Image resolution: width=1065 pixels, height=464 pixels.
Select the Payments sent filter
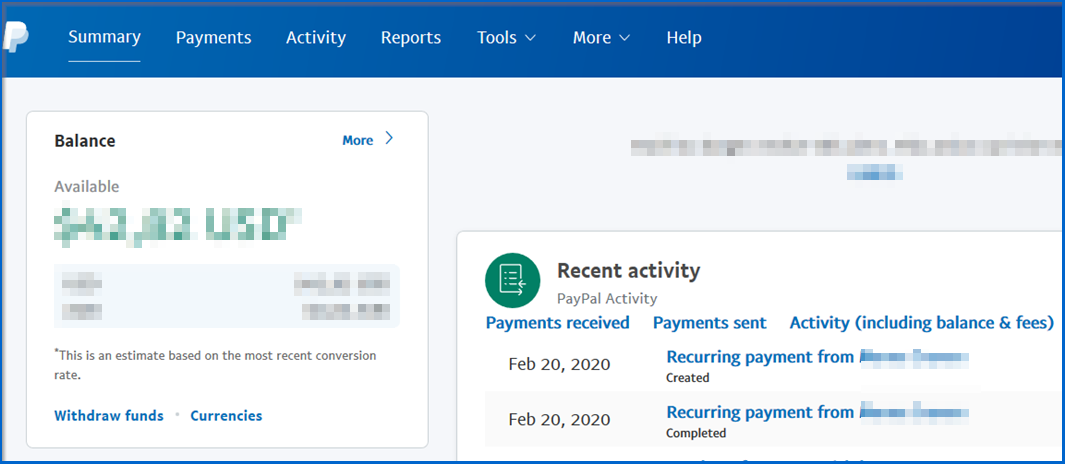tap(710, 323)
